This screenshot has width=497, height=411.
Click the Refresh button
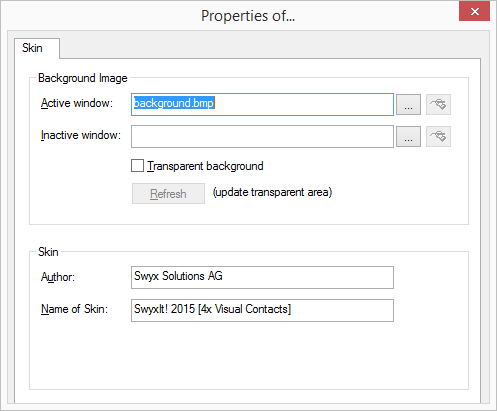point(168,193)
